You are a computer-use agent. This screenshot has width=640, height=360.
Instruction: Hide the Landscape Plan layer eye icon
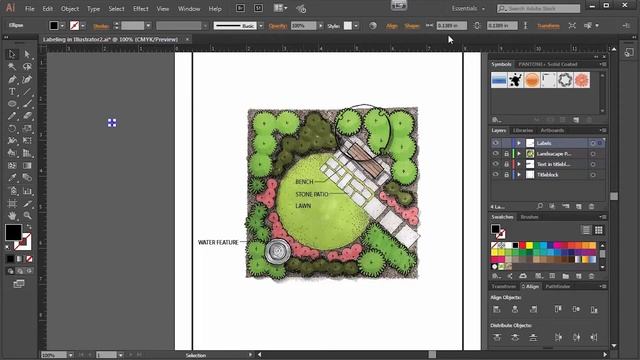496,153
